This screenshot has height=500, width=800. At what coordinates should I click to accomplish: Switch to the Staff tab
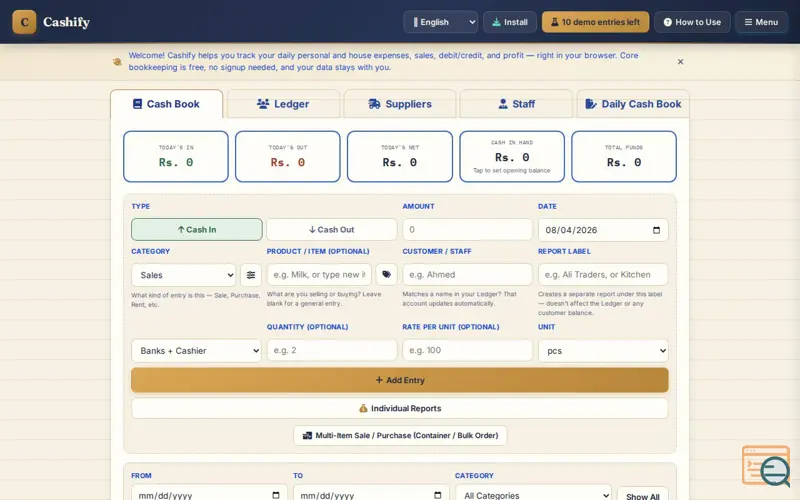[516, 104]
